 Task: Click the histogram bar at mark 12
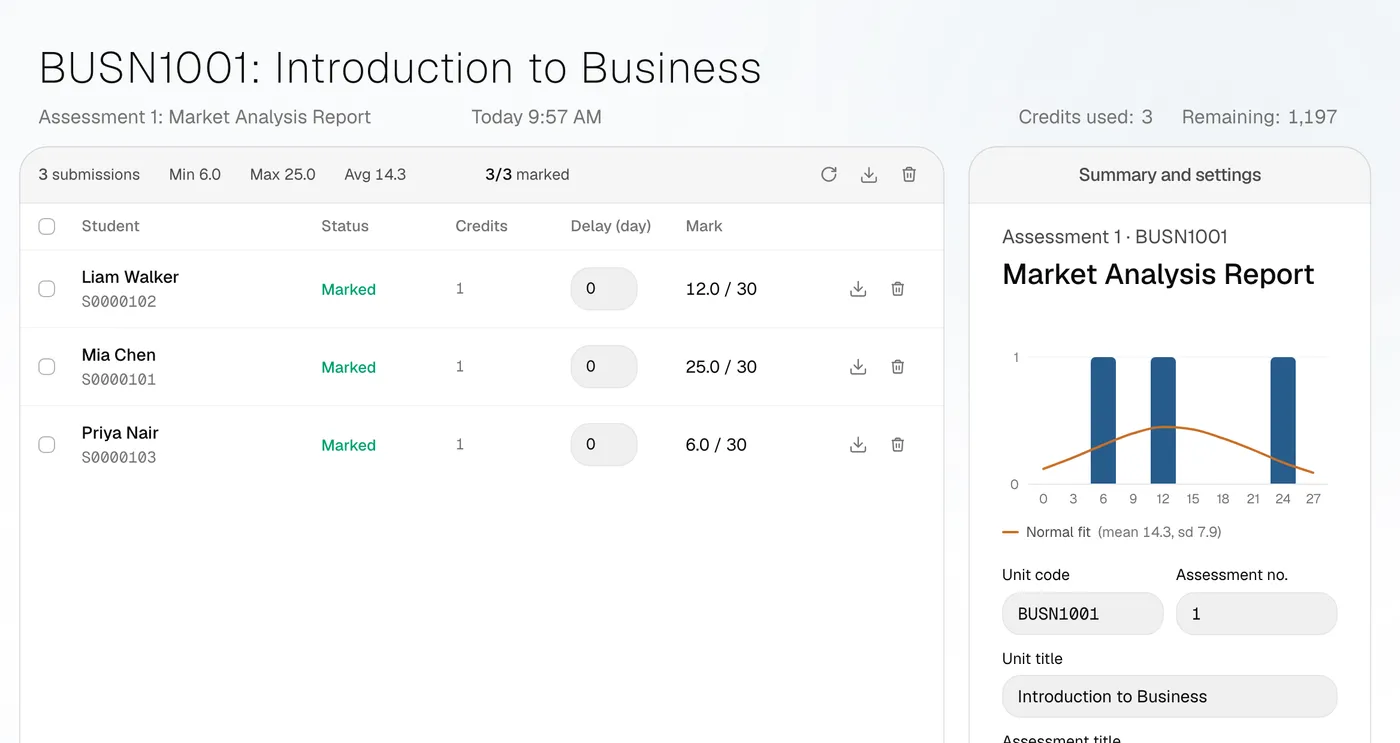point(1163,420)
